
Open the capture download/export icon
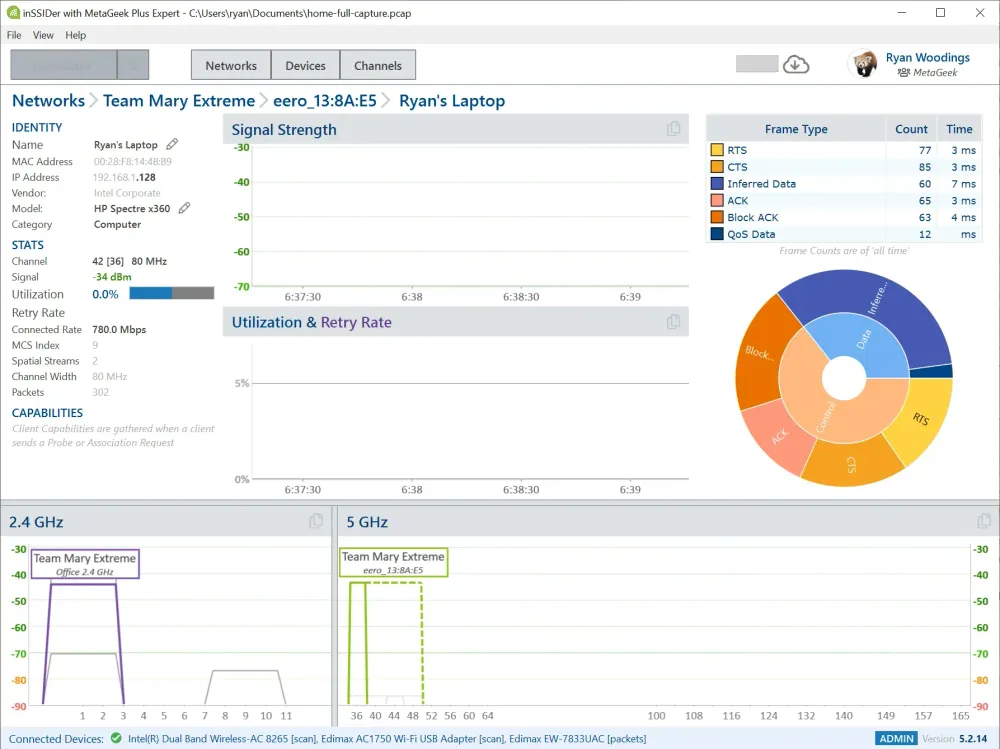[x=795, y=64]
